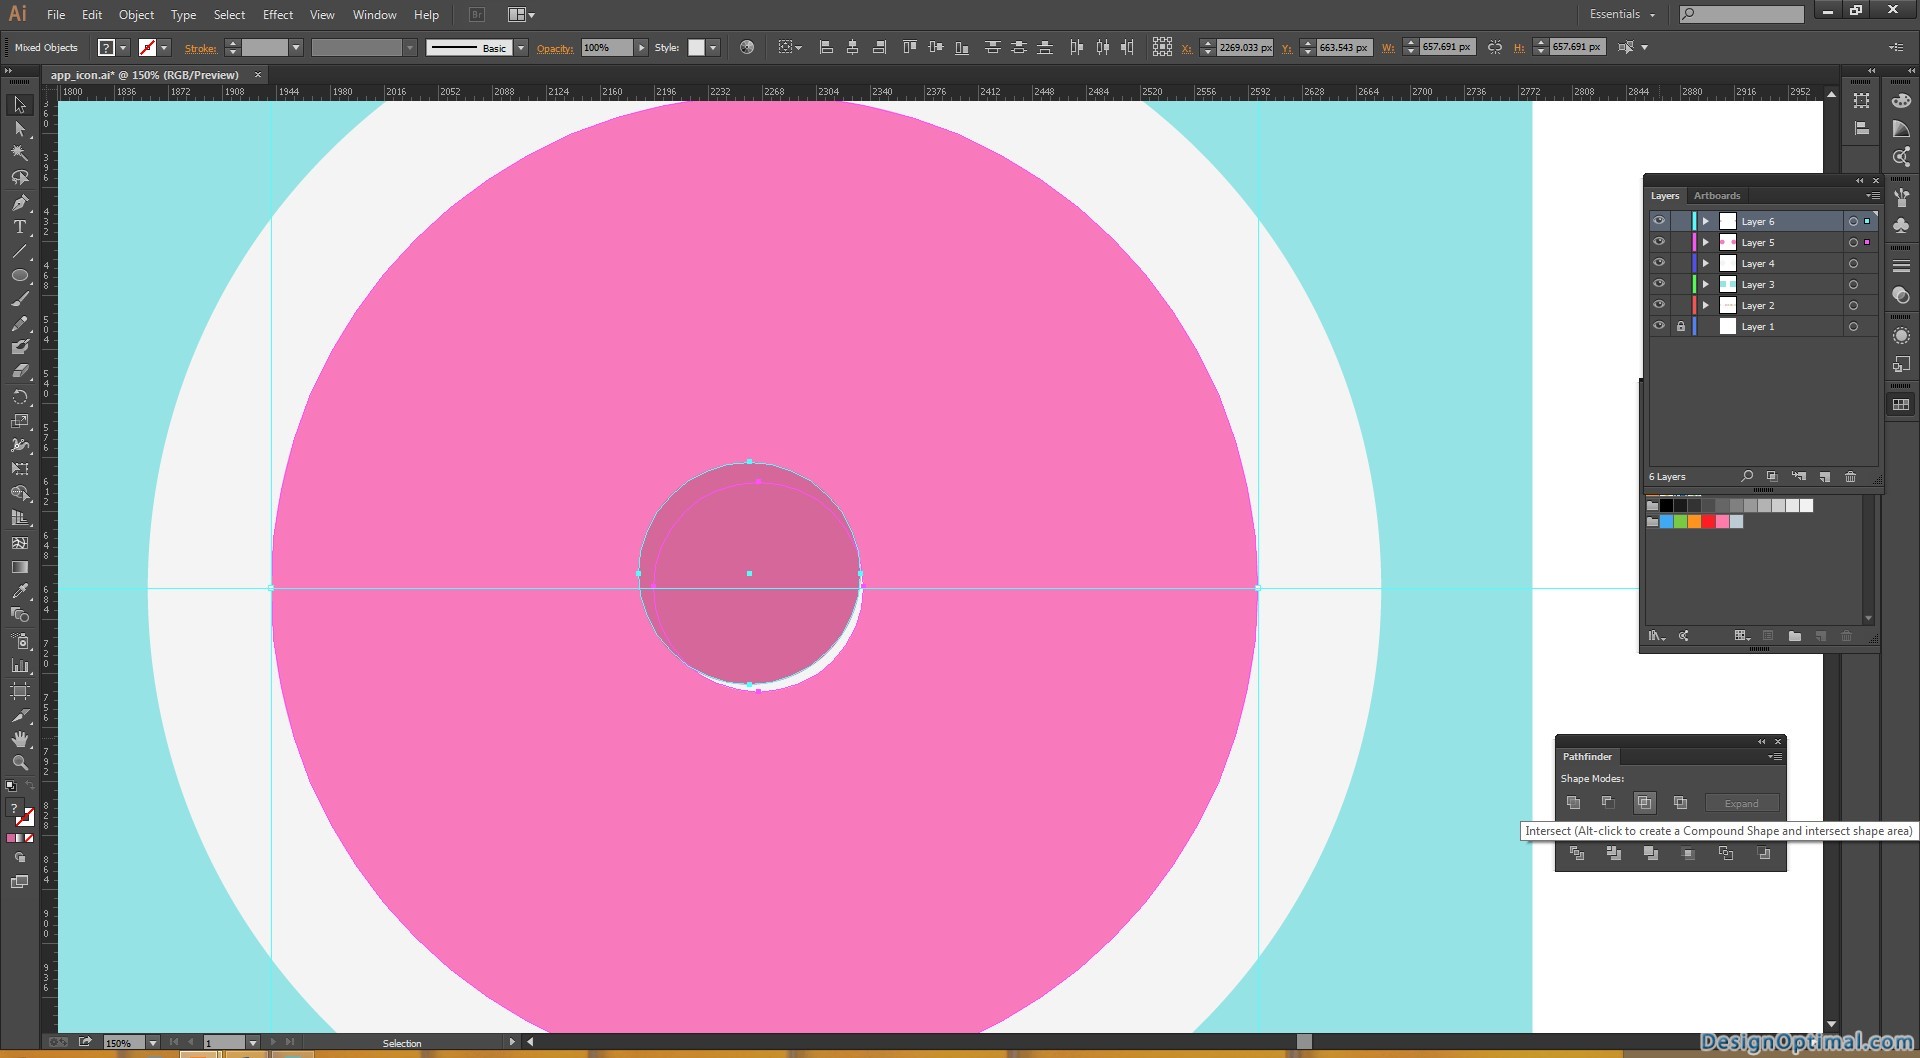Choose the Lasso tool
This screenshot has height=1058, width=1920.
19,178
